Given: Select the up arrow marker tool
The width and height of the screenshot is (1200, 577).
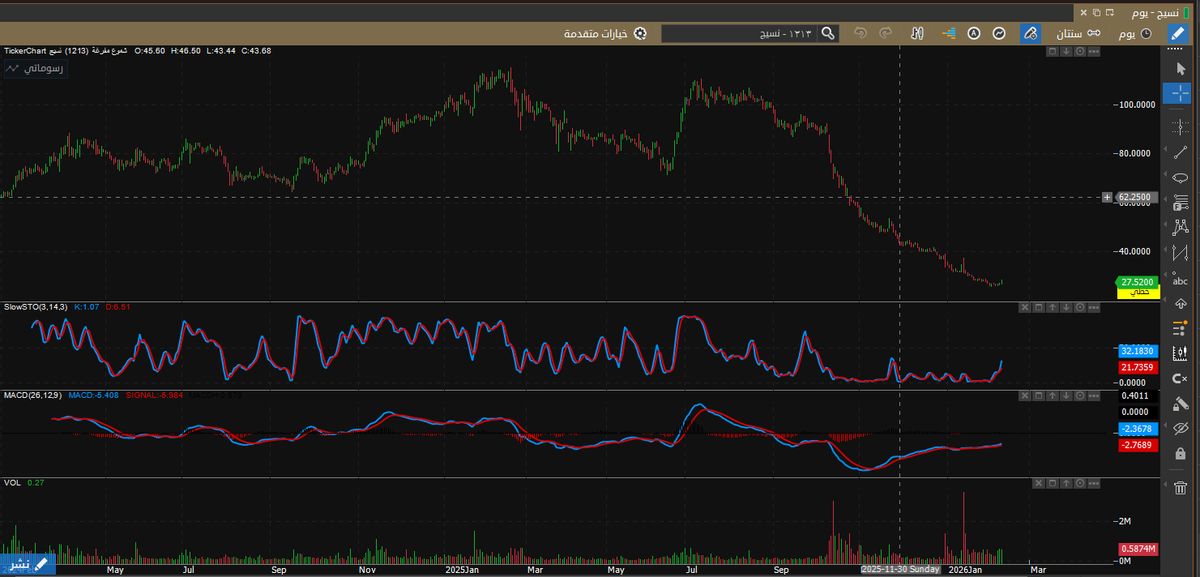Looking at the screenshot, I should click(x=1180, y=303).
